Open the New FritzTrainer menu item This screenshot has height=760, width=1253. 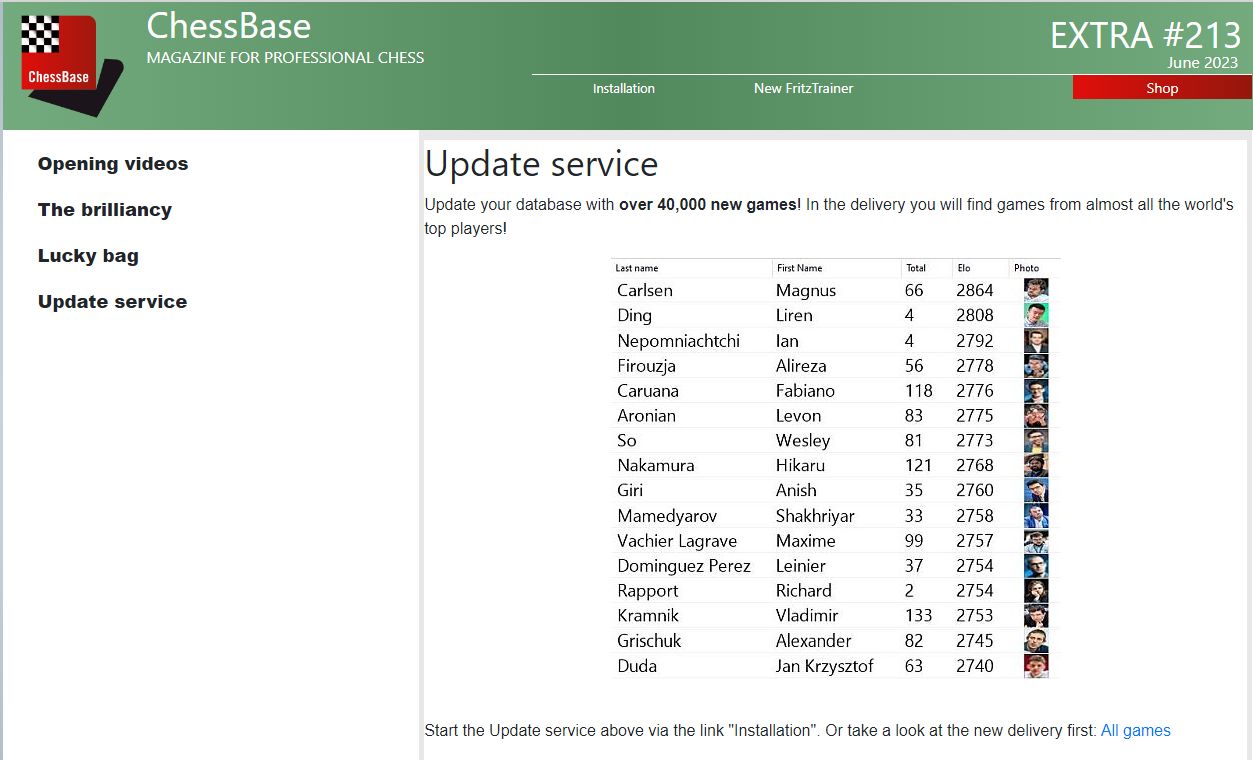point(803,88)
